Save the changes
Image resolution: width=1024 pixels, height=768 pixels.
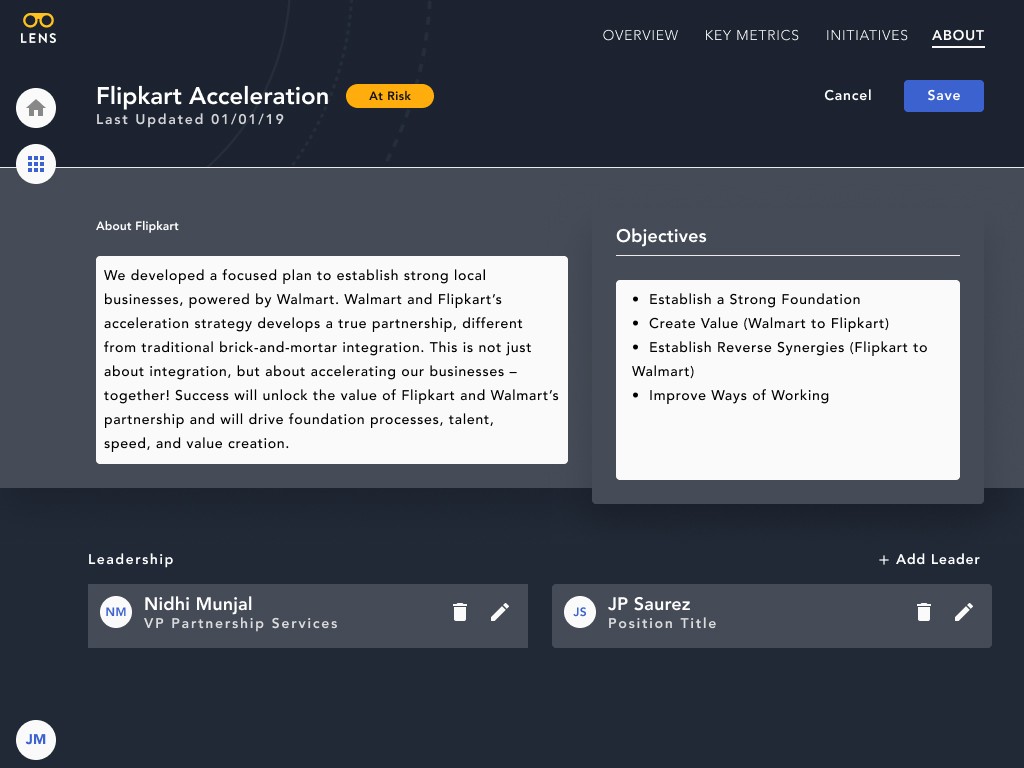tap(944, 96)
